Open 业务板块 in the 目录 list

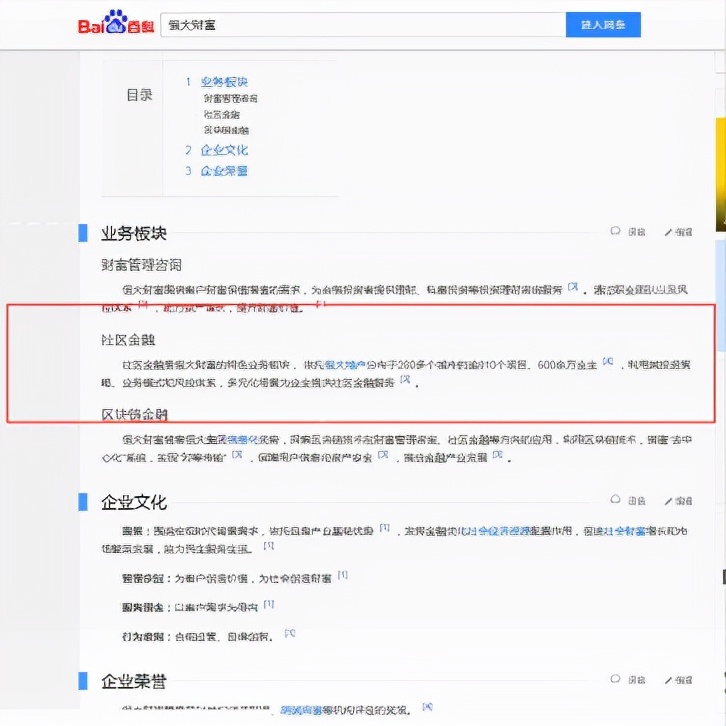(x=224, y=82)
